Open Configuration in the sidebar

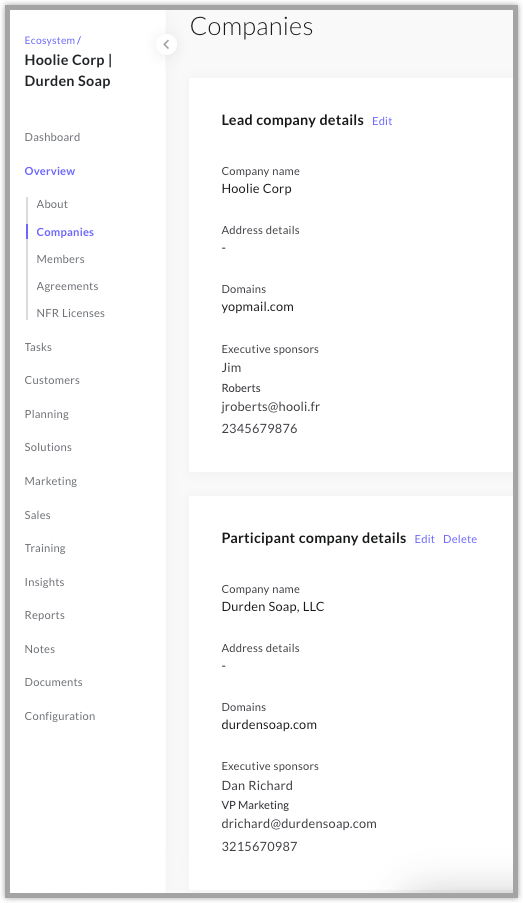[x=60, y=716]
